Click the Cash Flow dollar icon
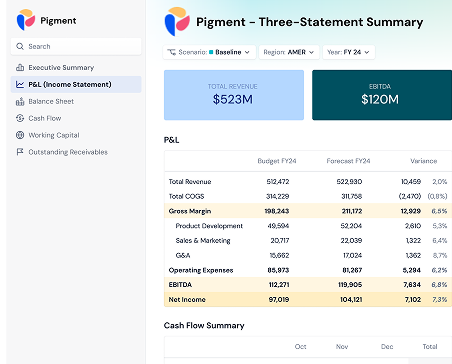452x364 pixels. coord(20,118)
